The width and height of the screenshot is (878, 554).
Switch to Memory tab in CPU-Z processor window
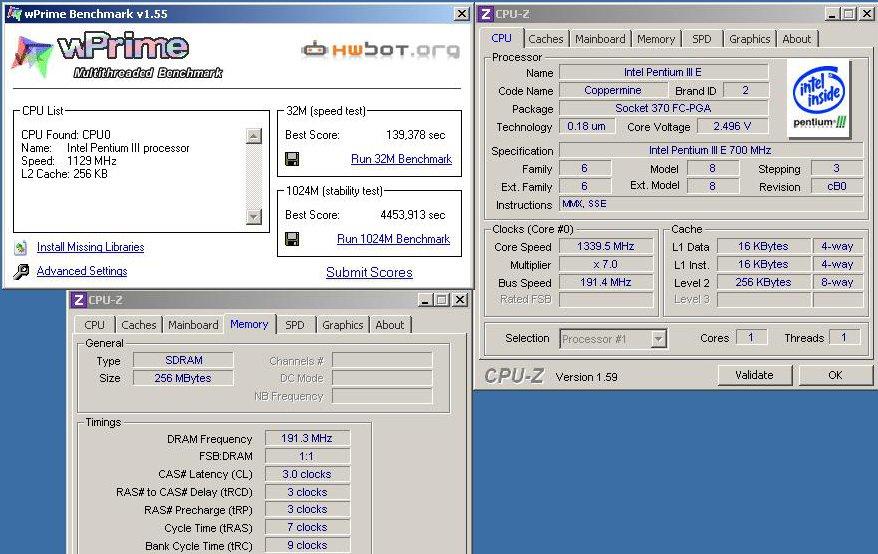point(656,39)
